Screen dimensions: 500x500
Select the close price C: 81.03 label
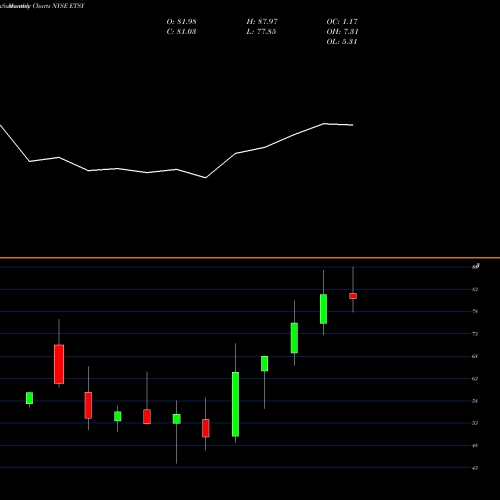pyautogui.click(x=181, y=32)
